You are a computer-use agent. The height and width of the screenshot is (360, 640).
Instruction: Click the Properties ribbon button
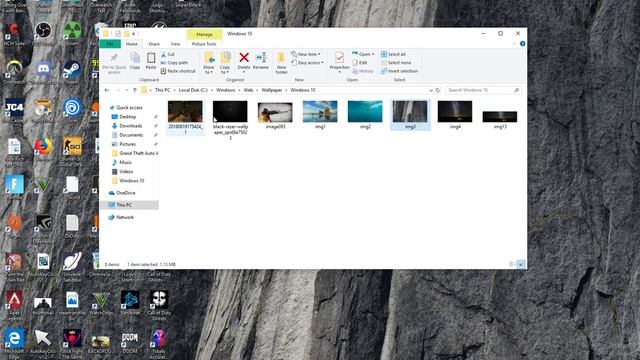pos(339,62)
